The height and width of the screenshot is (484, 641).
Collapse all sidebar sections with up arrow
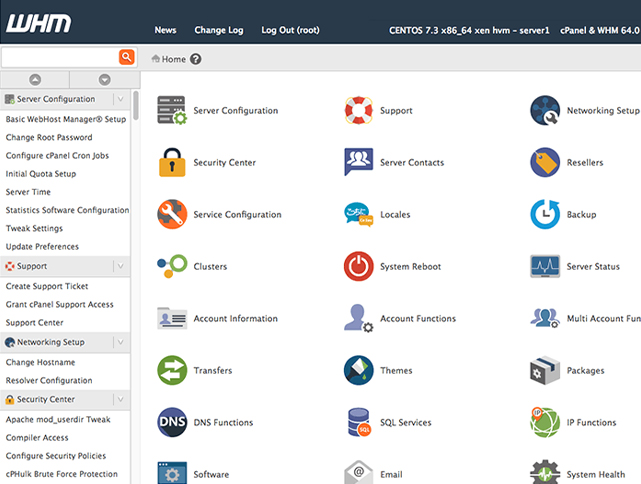click(x=35, y=79)
